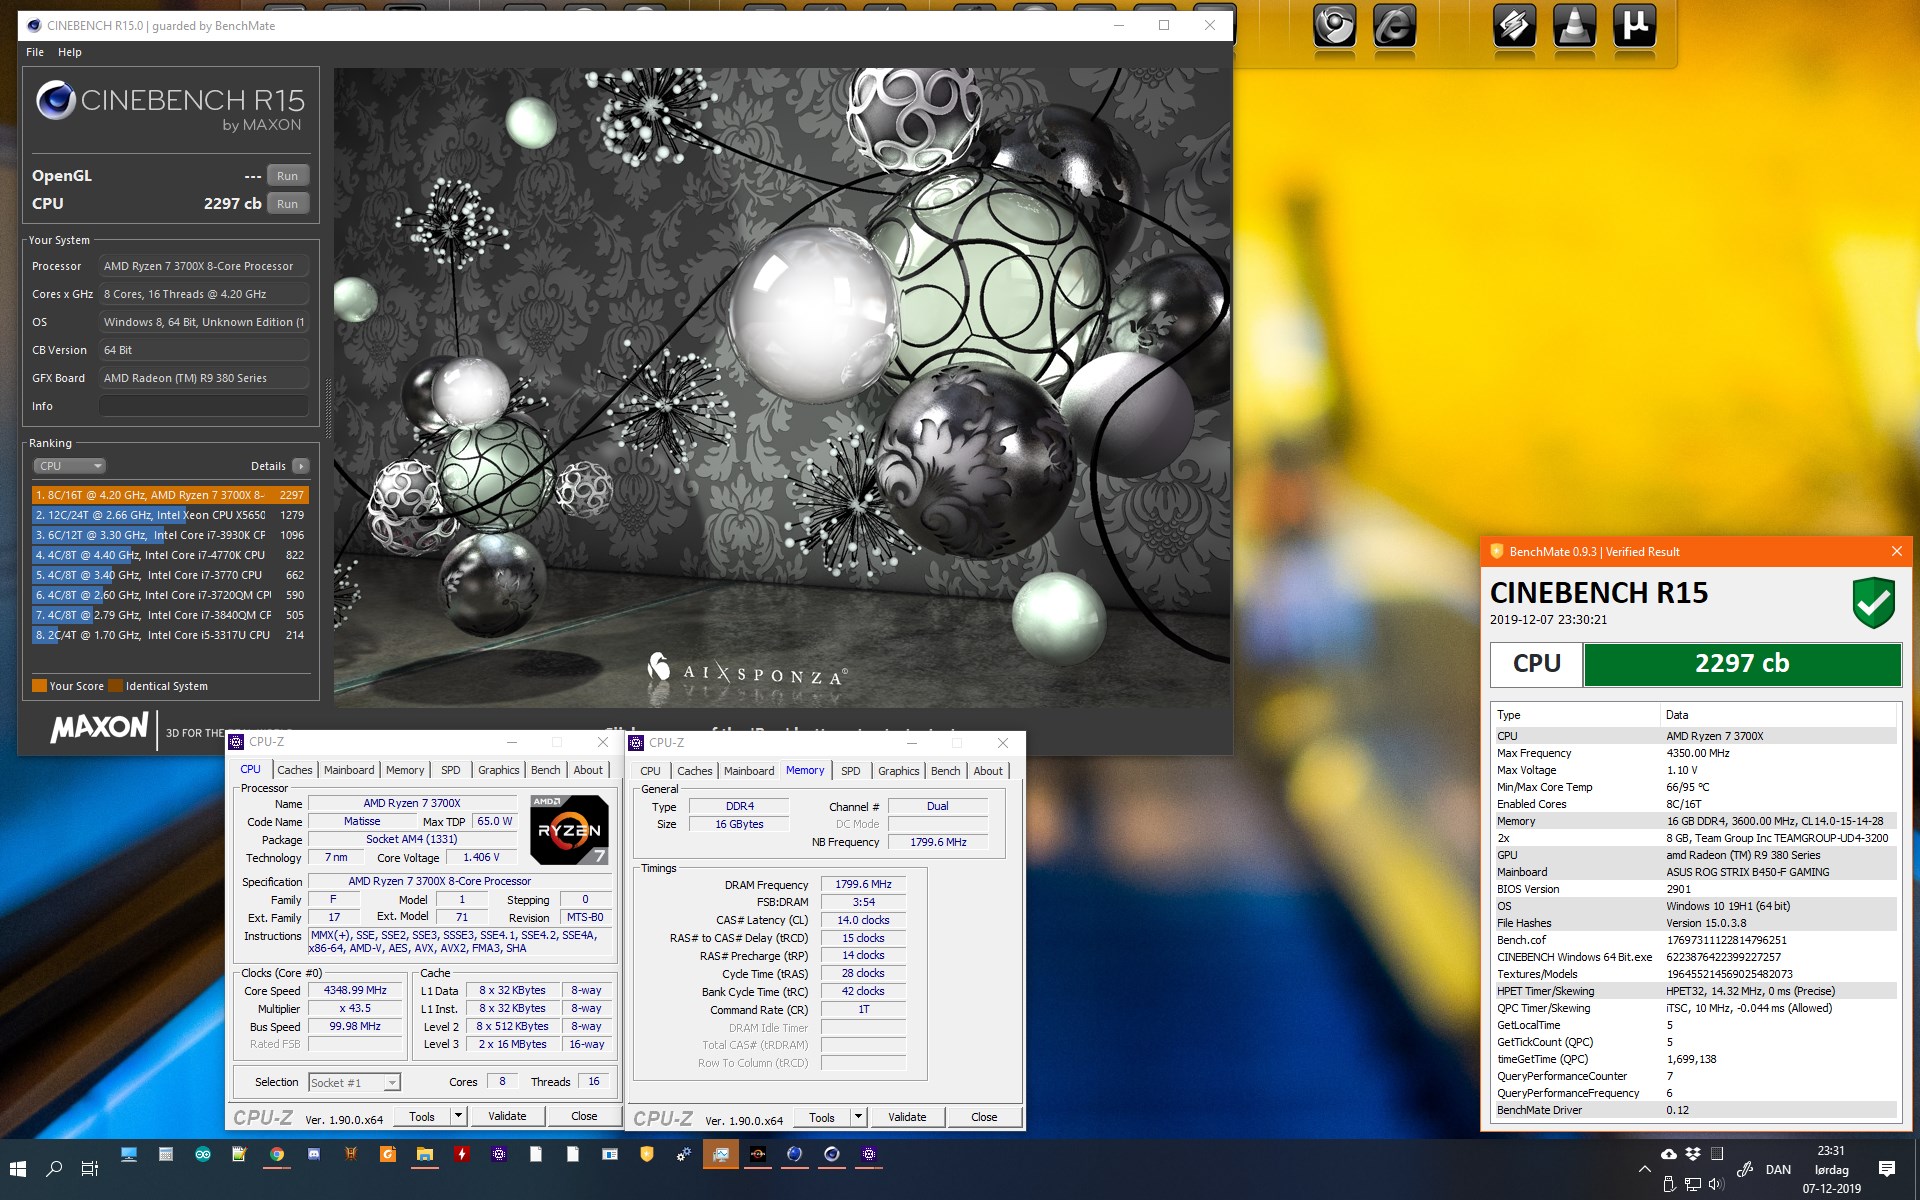Open File Explorer from the taskbar
This screenshot has width=1920, height=1200.
click(425, 1154)
